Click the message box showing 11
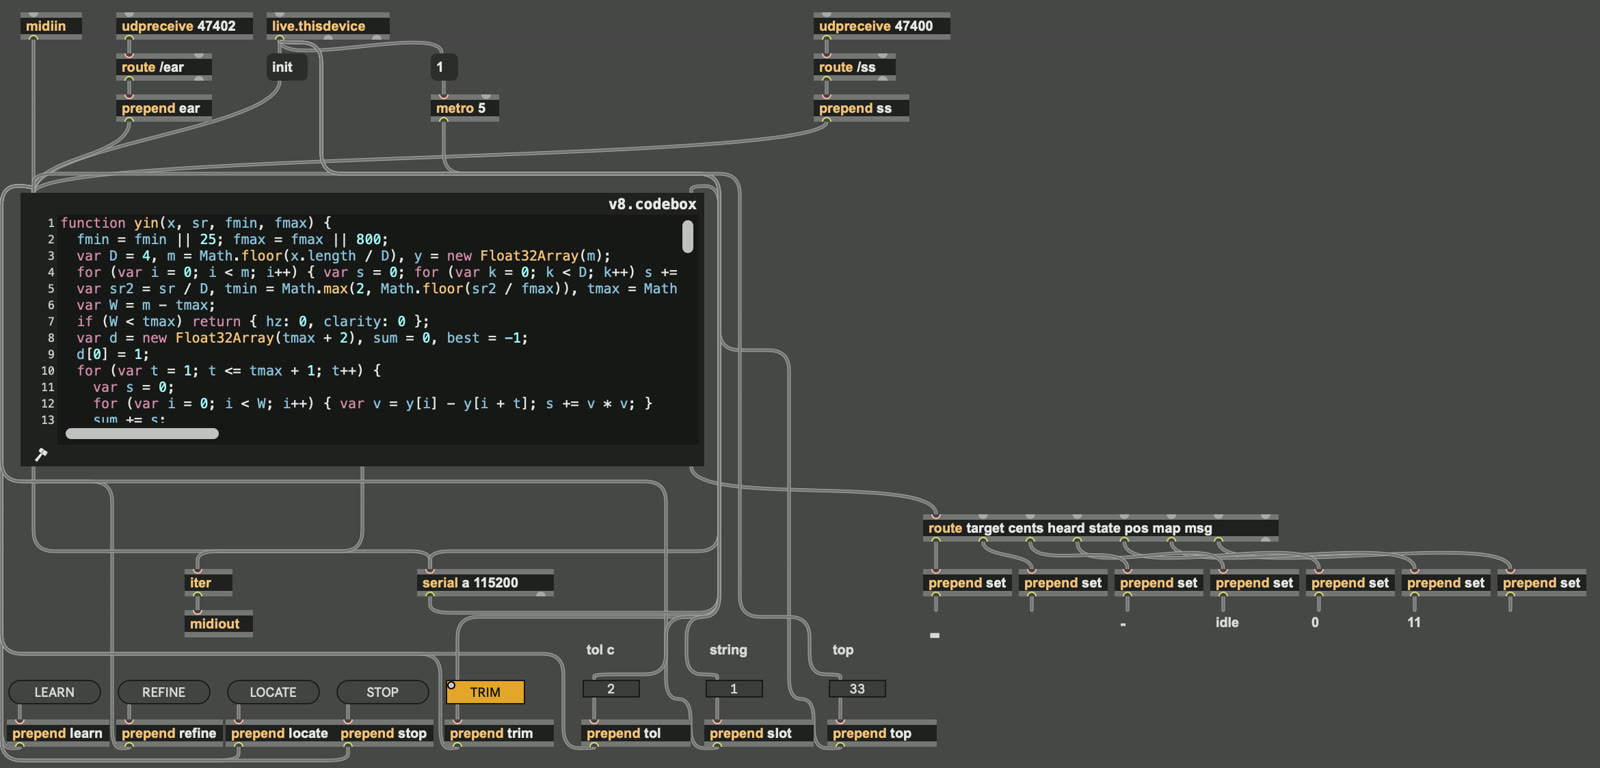 point(1414,622)
